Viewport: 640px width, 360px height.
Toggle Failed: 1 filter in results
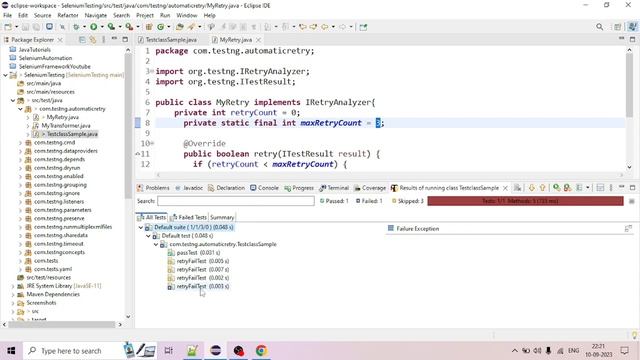pyautogui.click(x=369, y=201)
